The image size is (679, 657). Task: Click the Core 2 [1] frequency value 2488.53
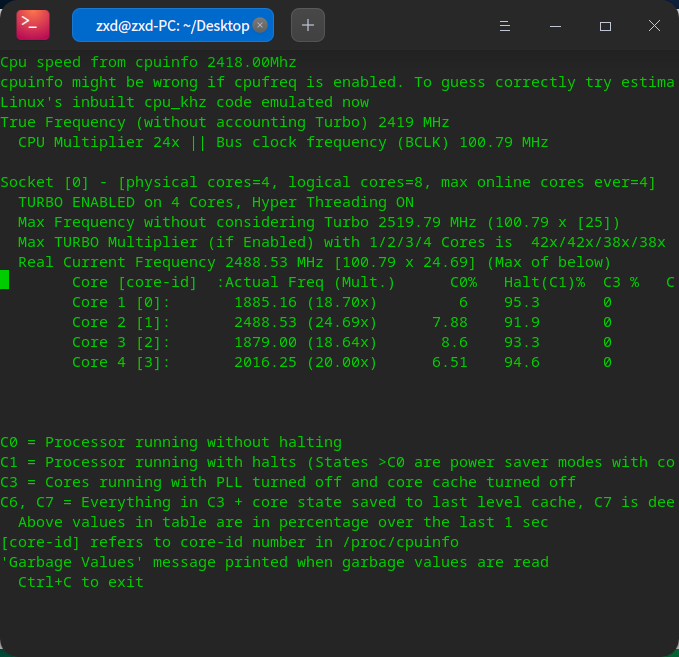(265, 322)
